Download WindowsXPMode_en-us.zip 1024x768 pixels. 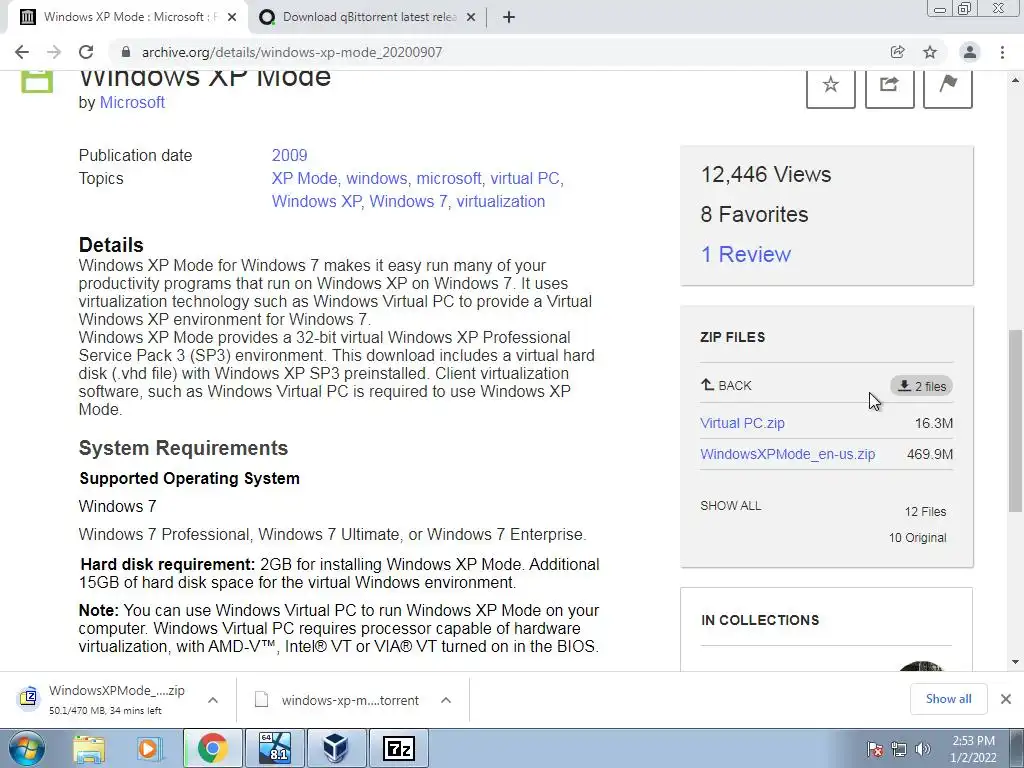pyautogui.click(x=788, y=454)
